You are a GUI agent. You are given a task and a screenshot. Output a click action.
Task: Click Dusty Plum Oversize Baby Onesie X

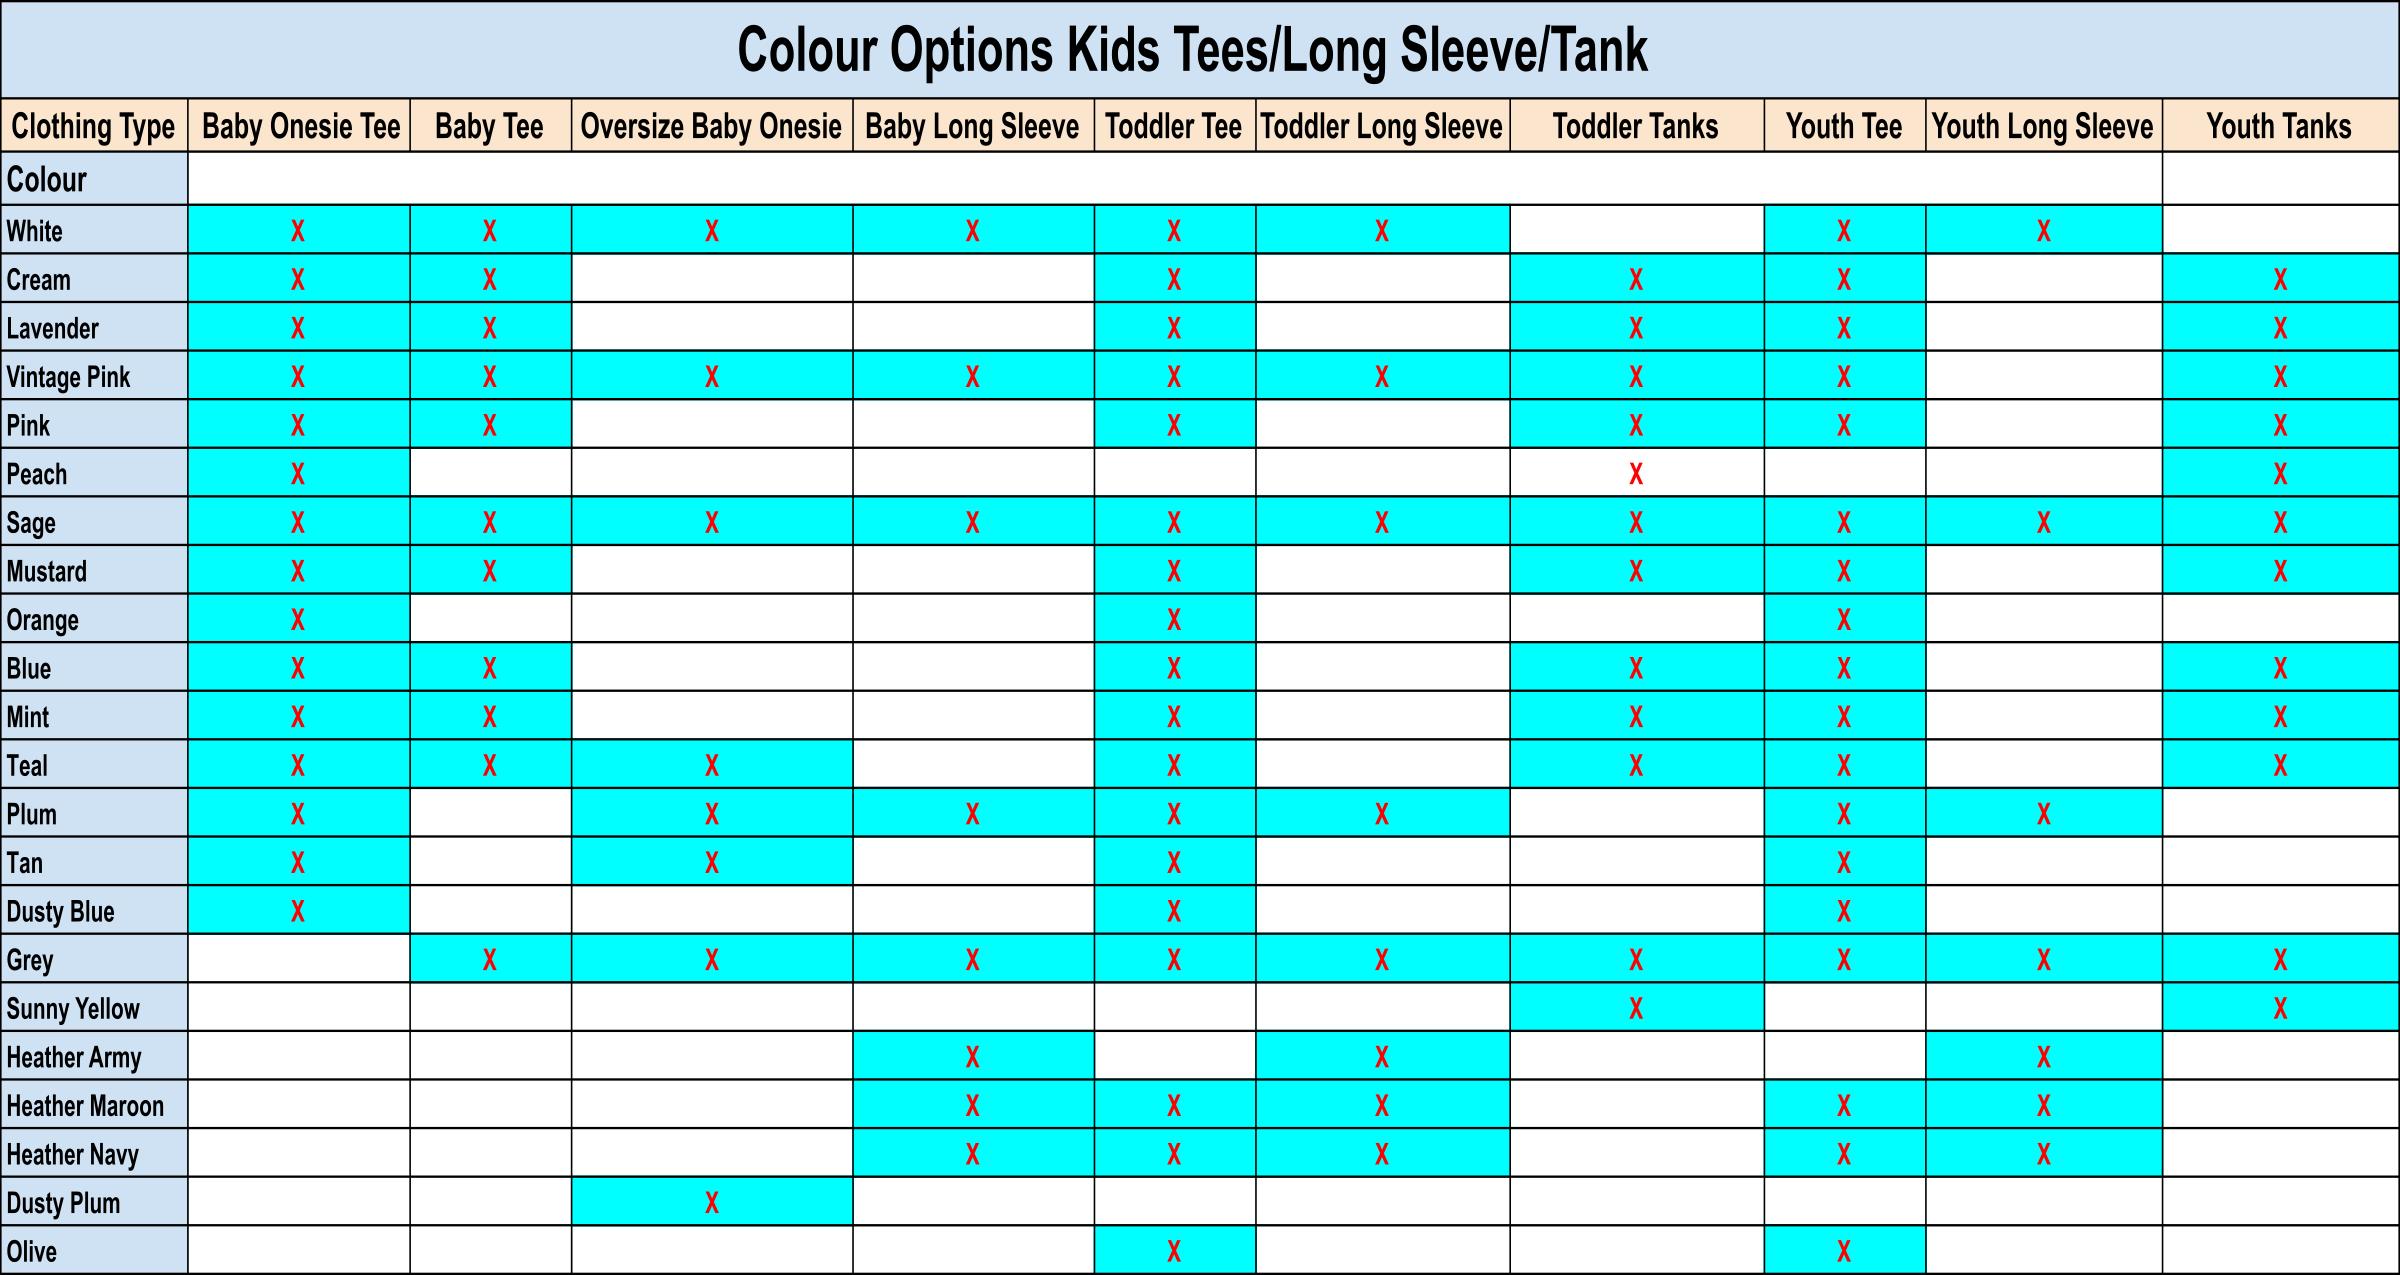click(712, 1202)
